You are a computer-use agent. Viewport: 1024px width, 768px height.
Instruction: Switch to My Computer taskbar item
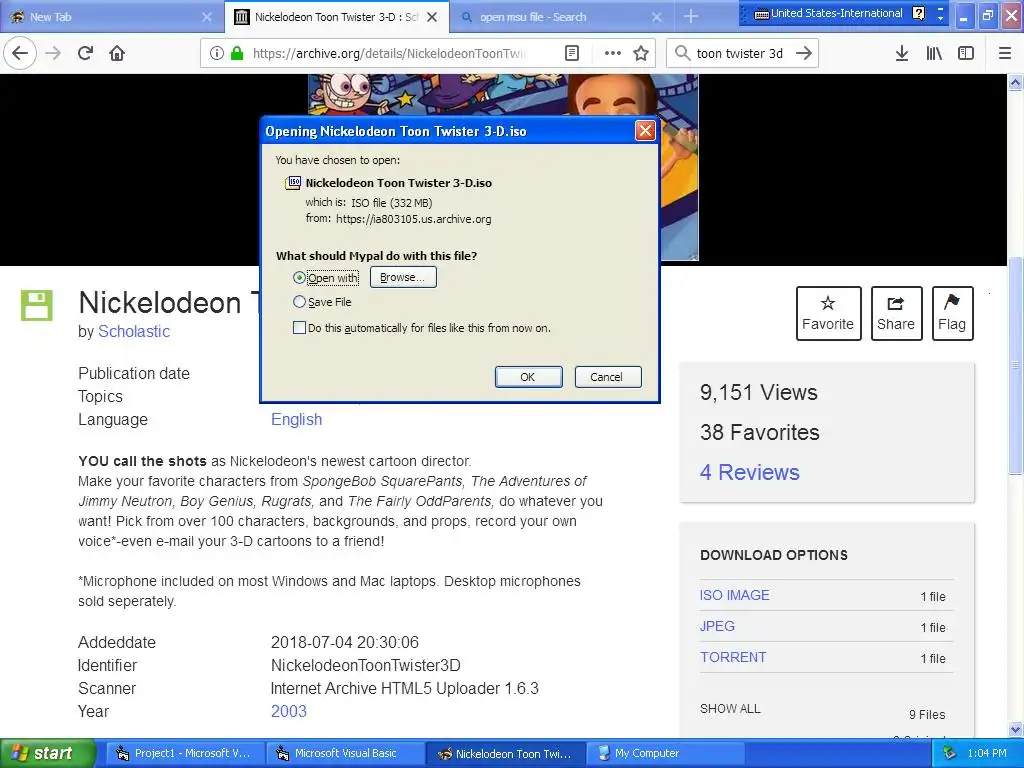(x=665, y=753)
